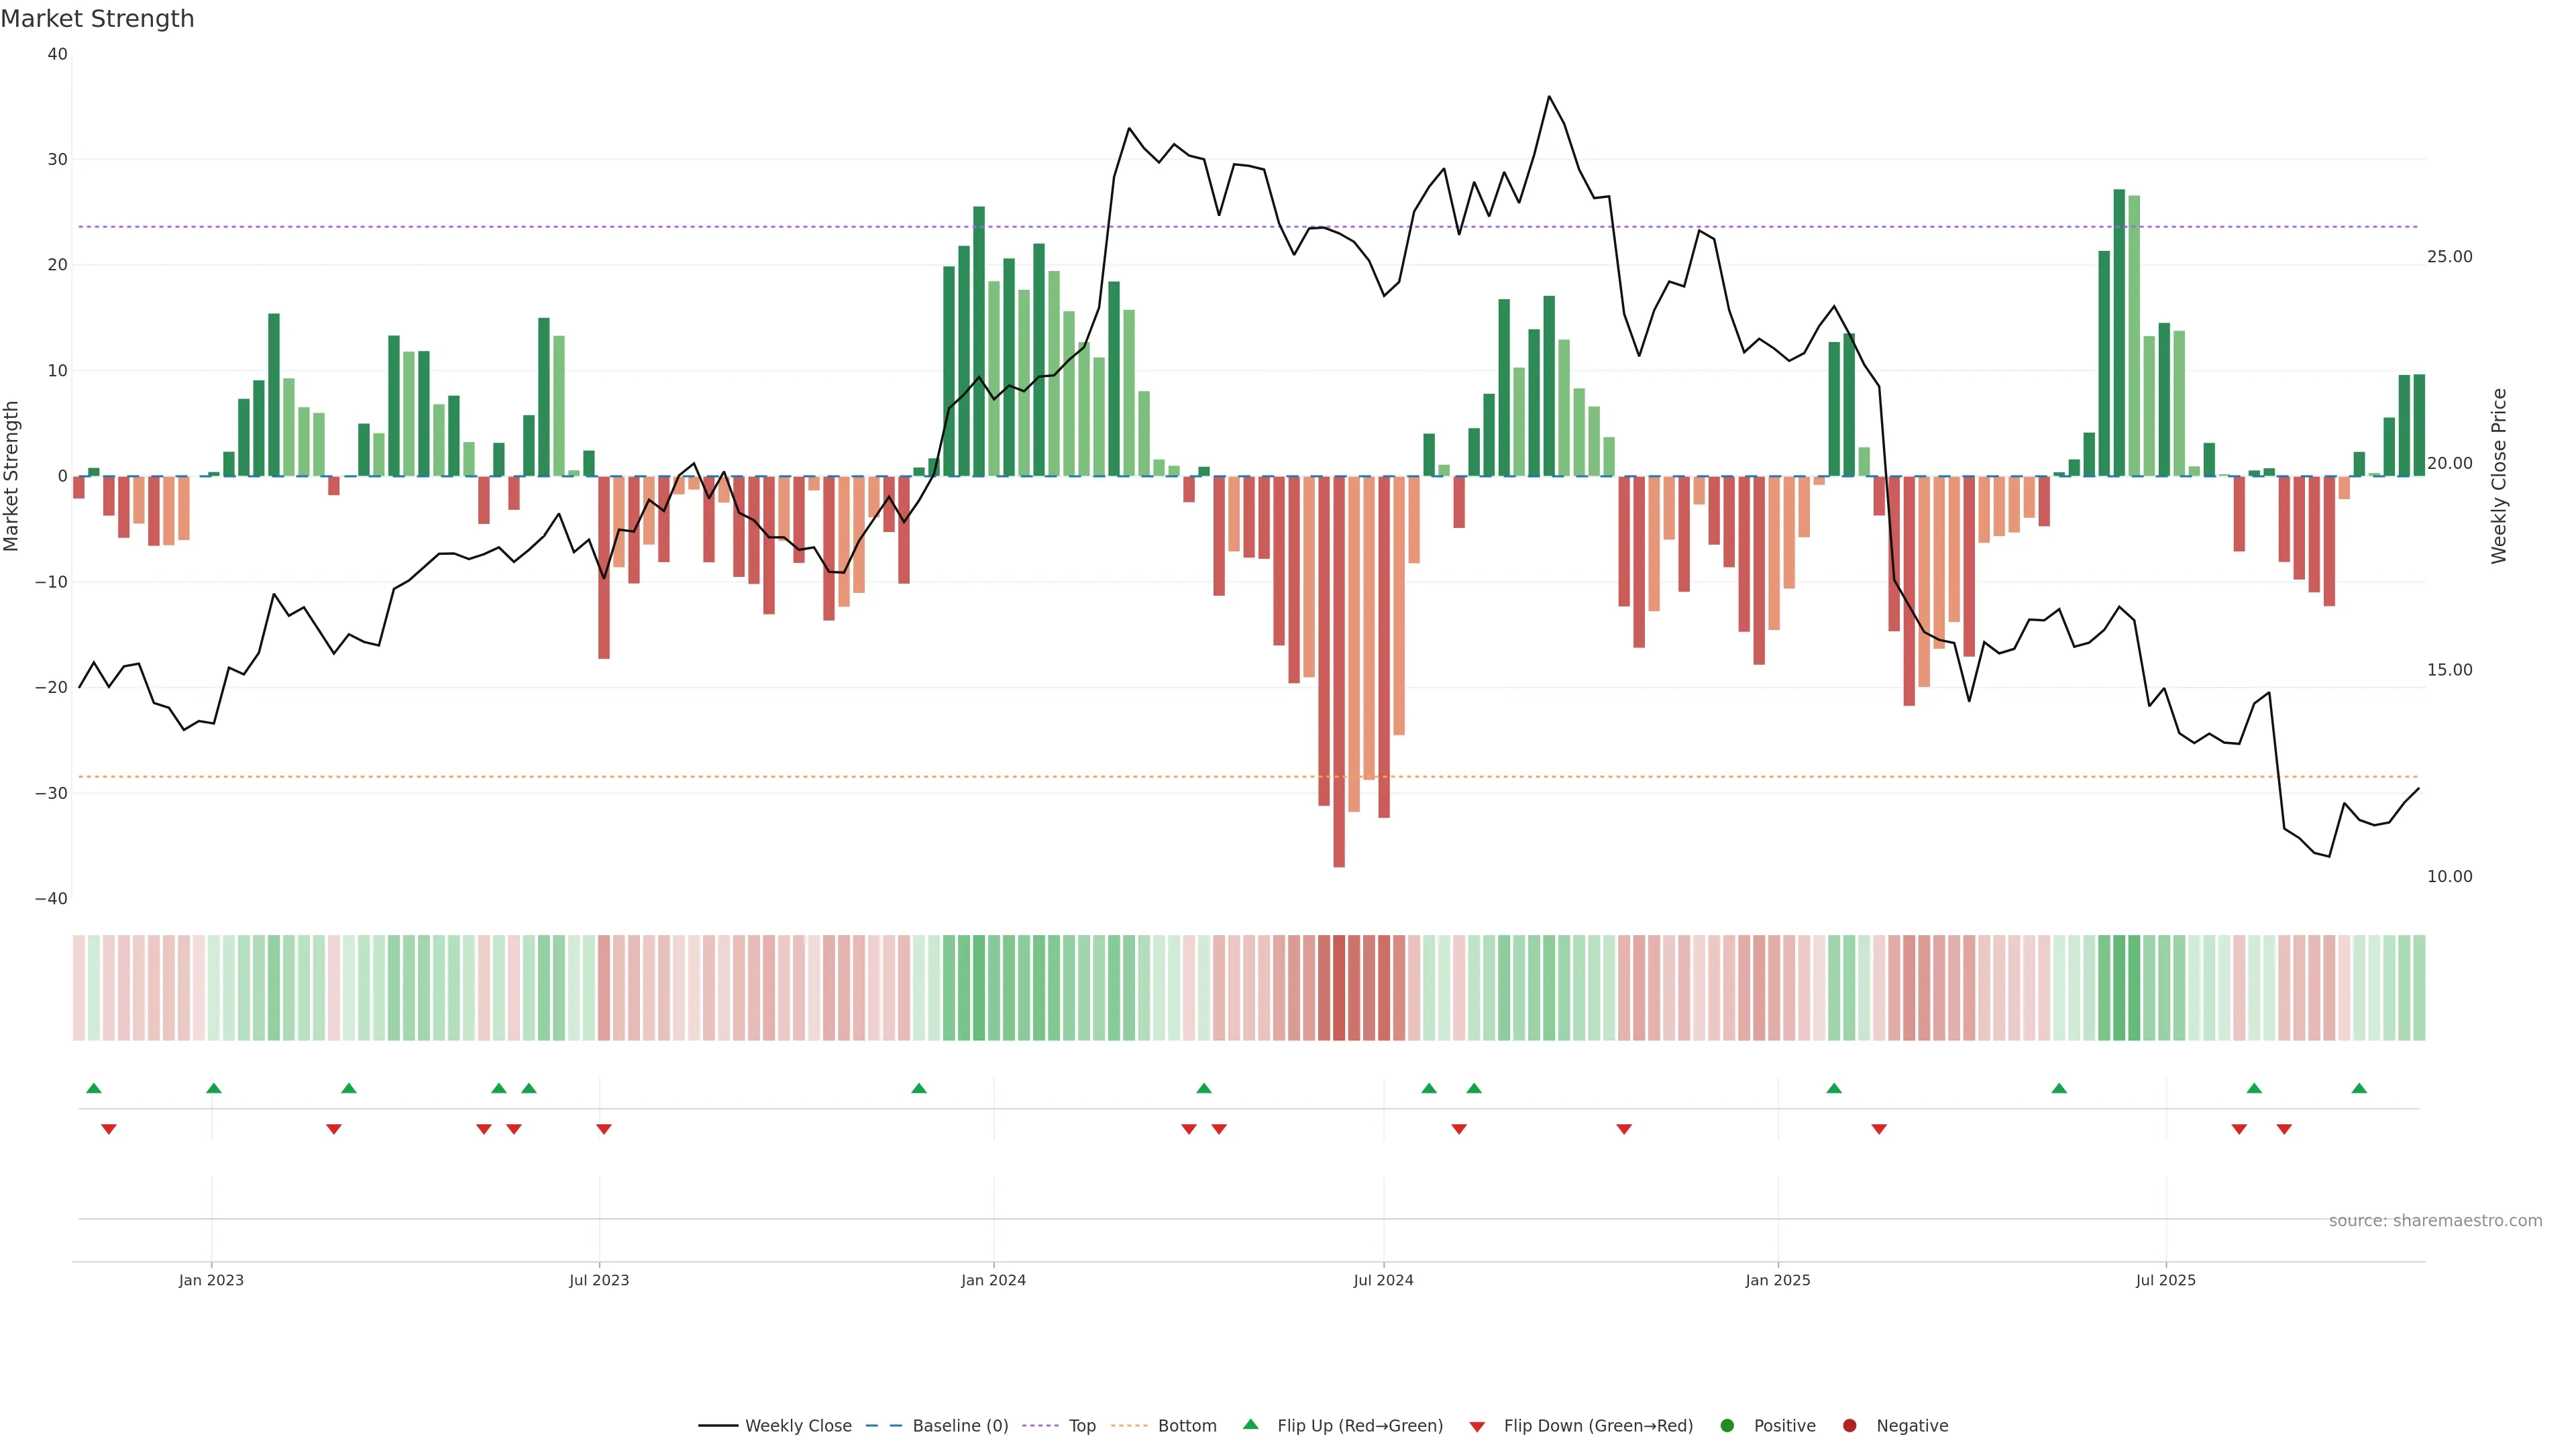Viewport: 2576px width, 1449px height.
Task: Click the Jul 2025 axis label
Action: point(2166,1280)
